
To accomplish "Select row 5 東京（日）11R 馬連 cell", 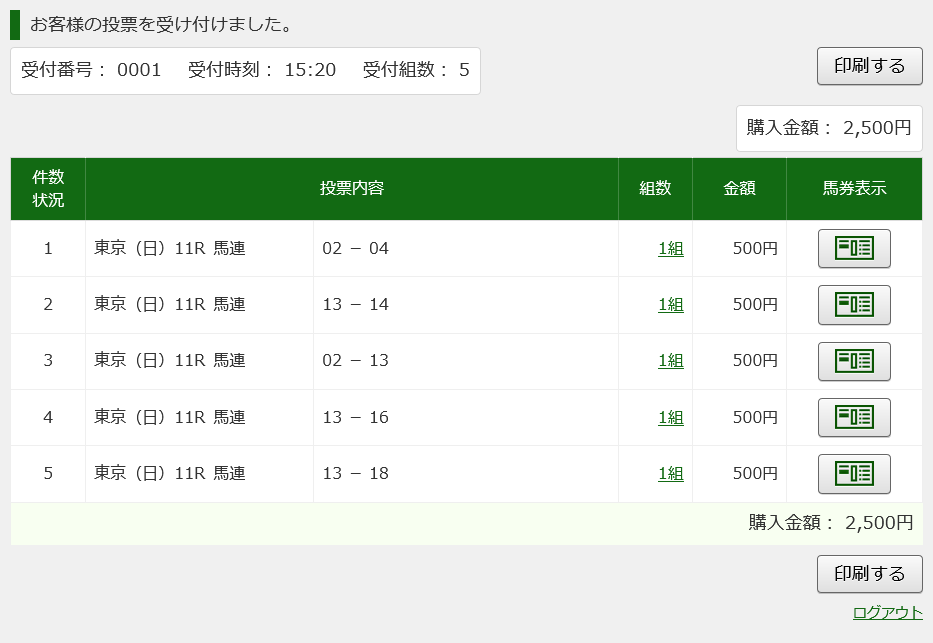I will (199, 473).
